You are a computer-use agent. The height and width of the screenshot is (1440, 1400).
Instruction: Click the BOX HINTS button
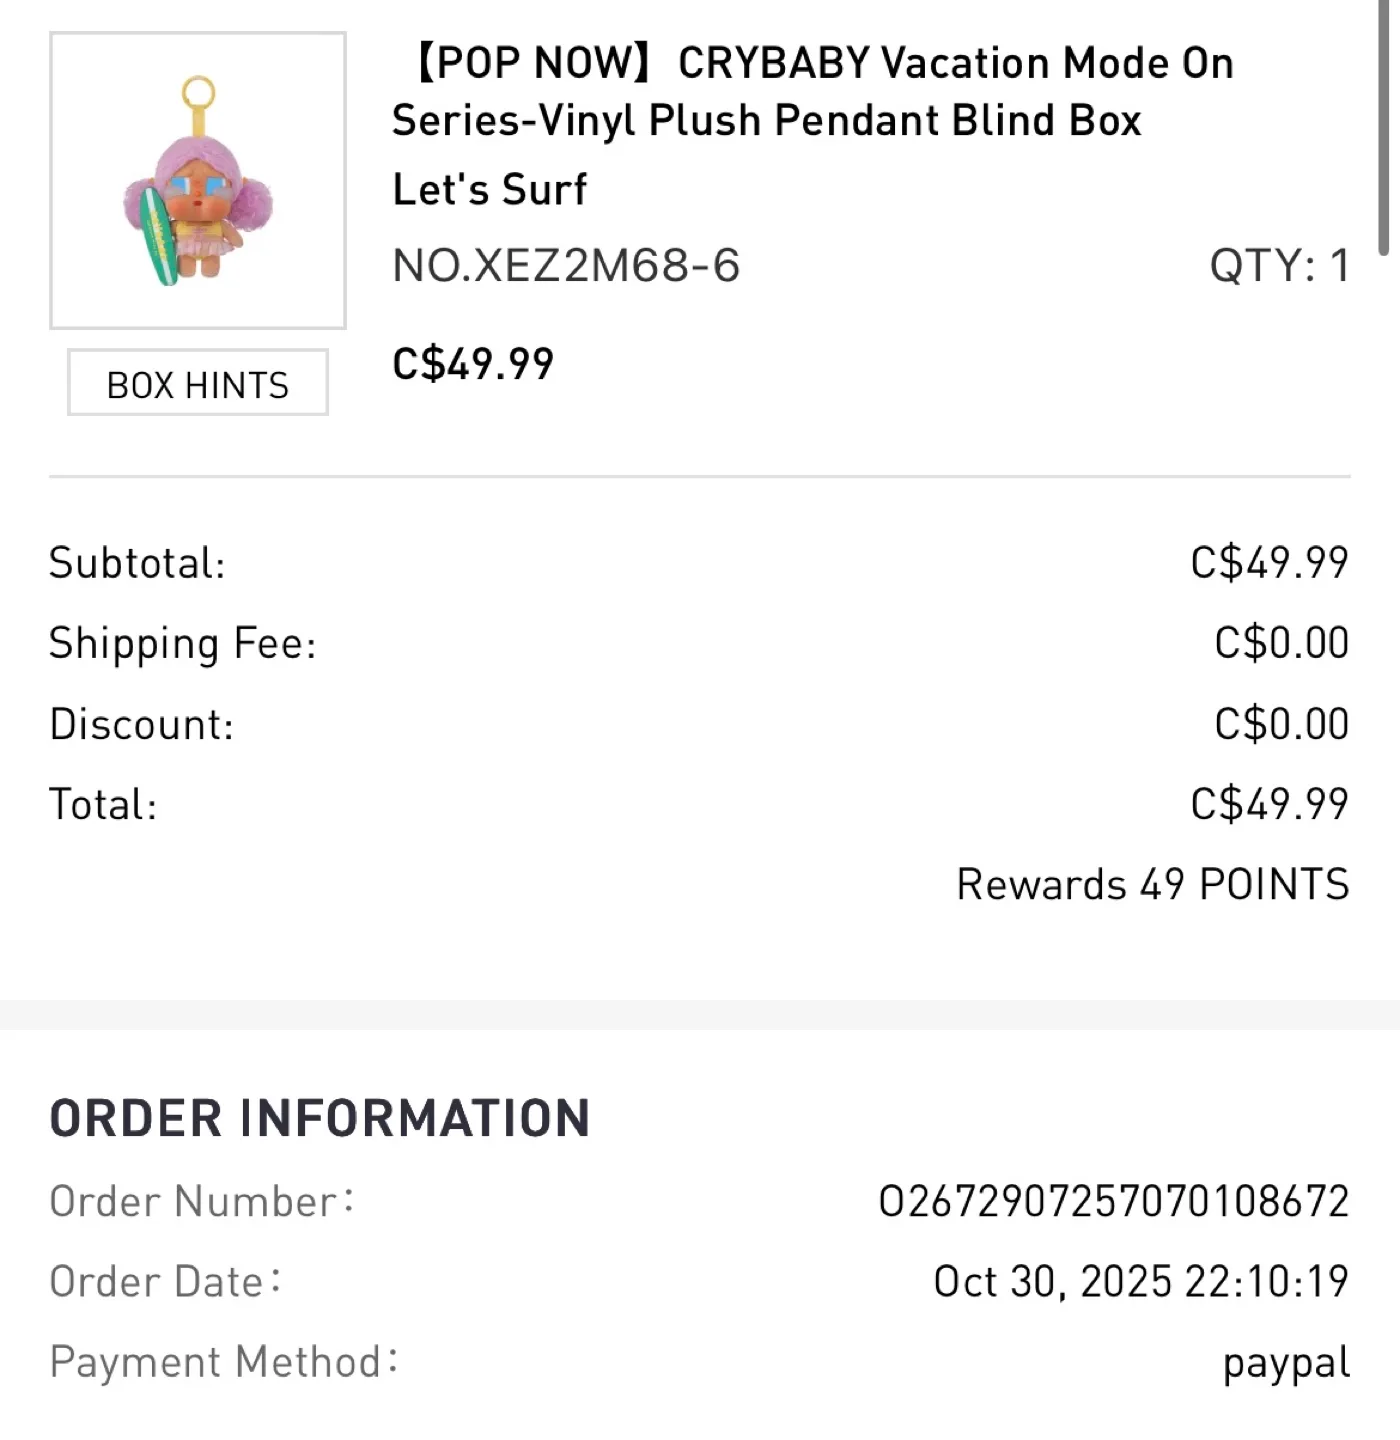(x=196, y=383)
